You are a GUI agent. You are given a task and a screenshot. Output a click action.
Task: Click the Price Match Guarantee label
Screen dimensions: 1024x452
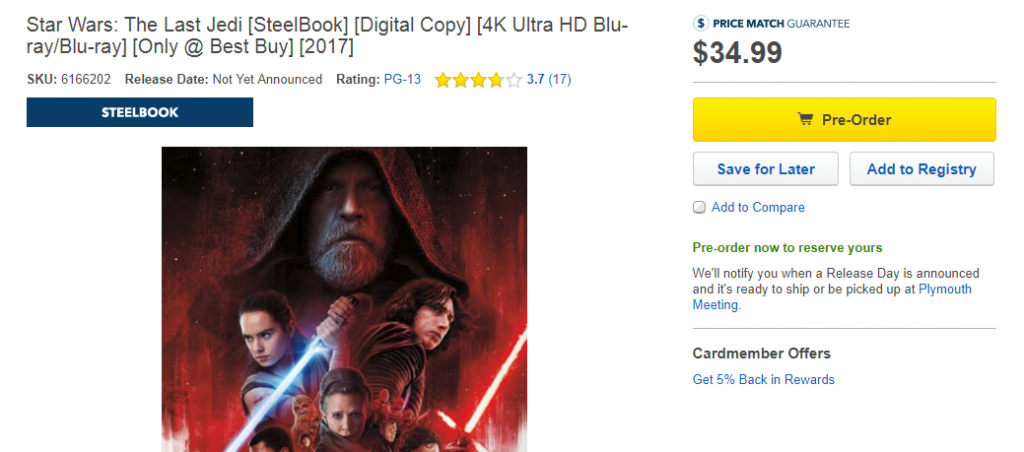[x=781, y=23]
